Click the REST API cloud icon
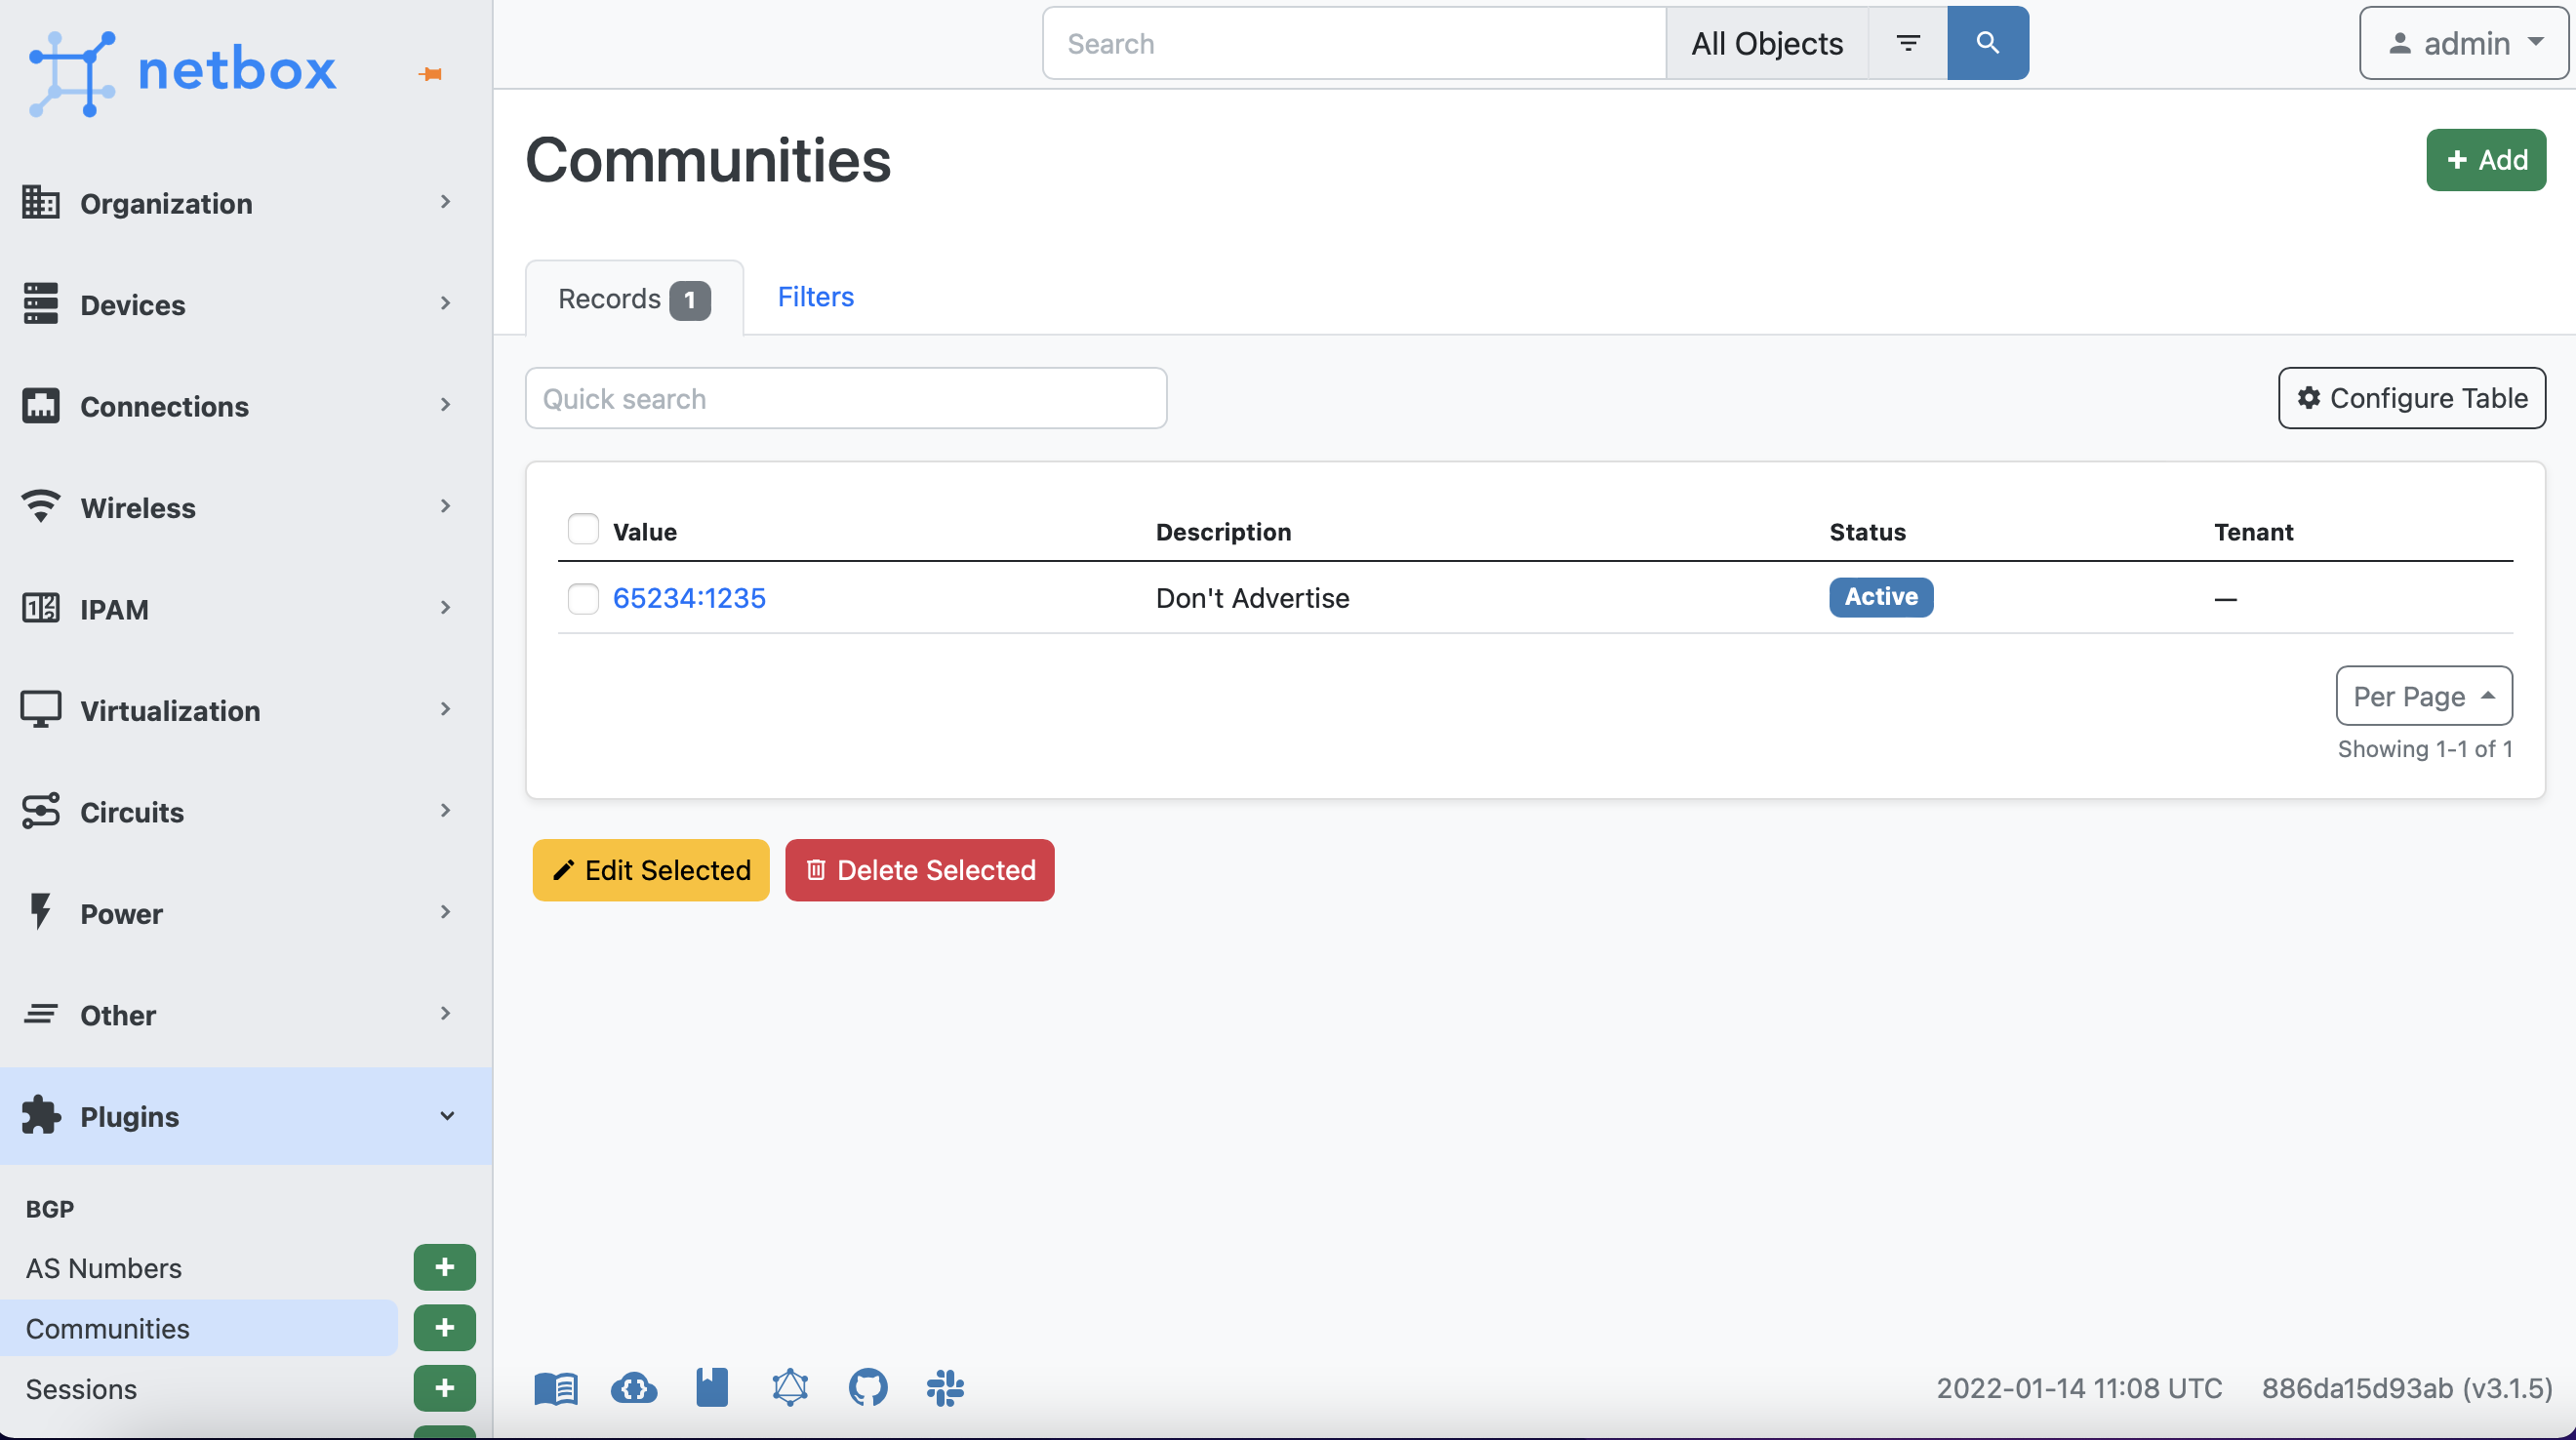2576x1440 pixels. 634,1387
